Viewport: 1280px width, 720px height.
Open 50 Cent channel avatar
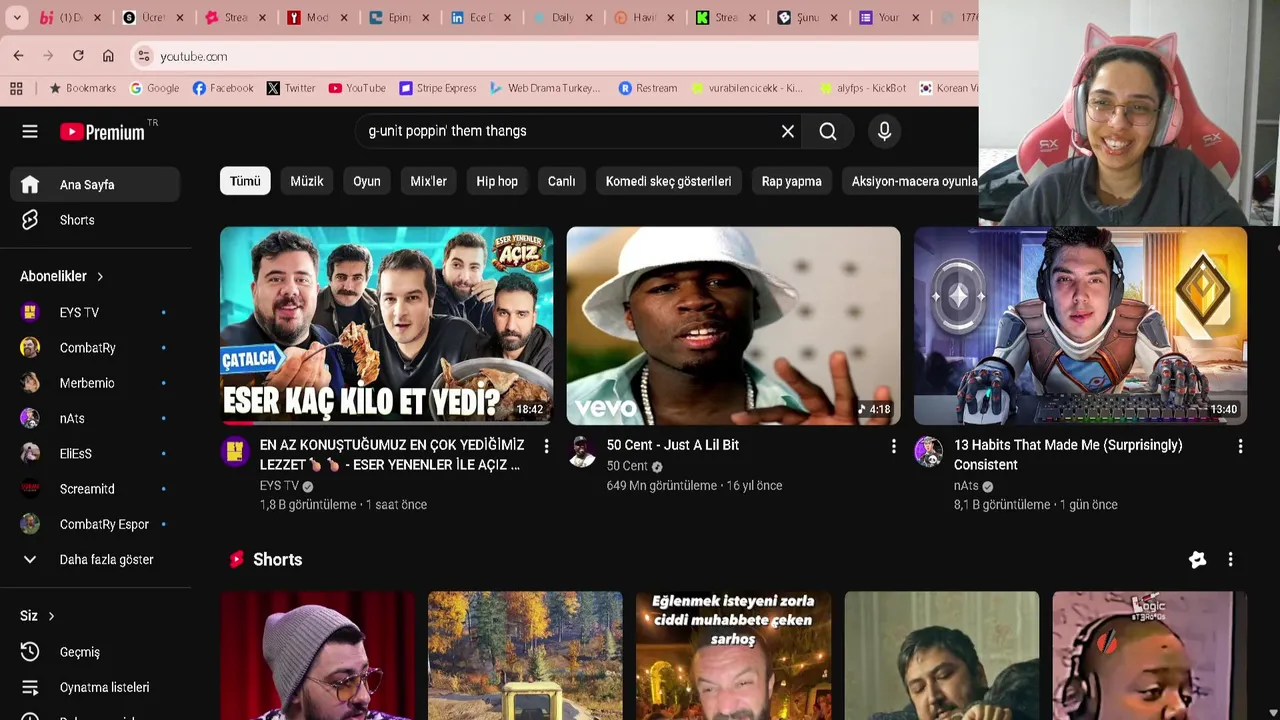582,452
